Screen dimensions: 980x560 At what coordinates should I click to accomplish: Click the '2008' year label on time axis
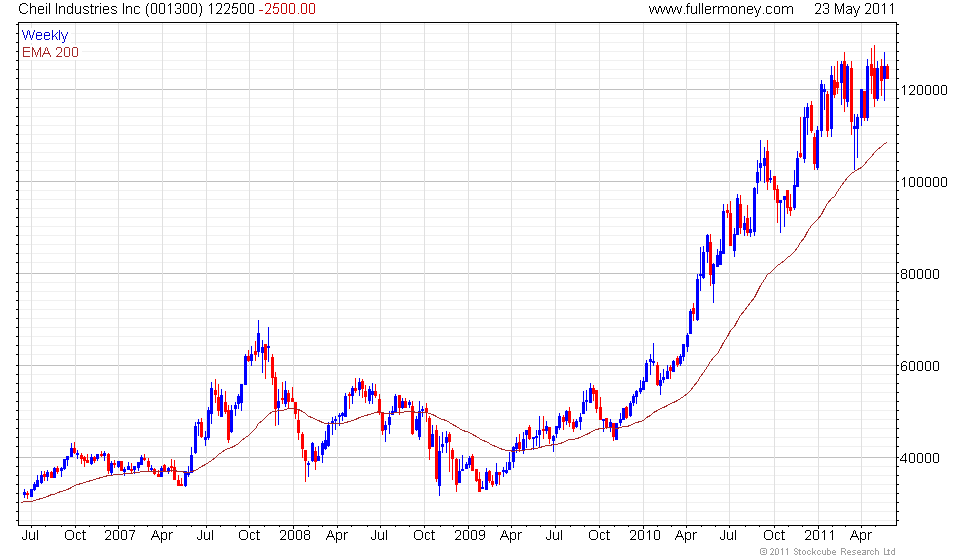pos(294,536)
